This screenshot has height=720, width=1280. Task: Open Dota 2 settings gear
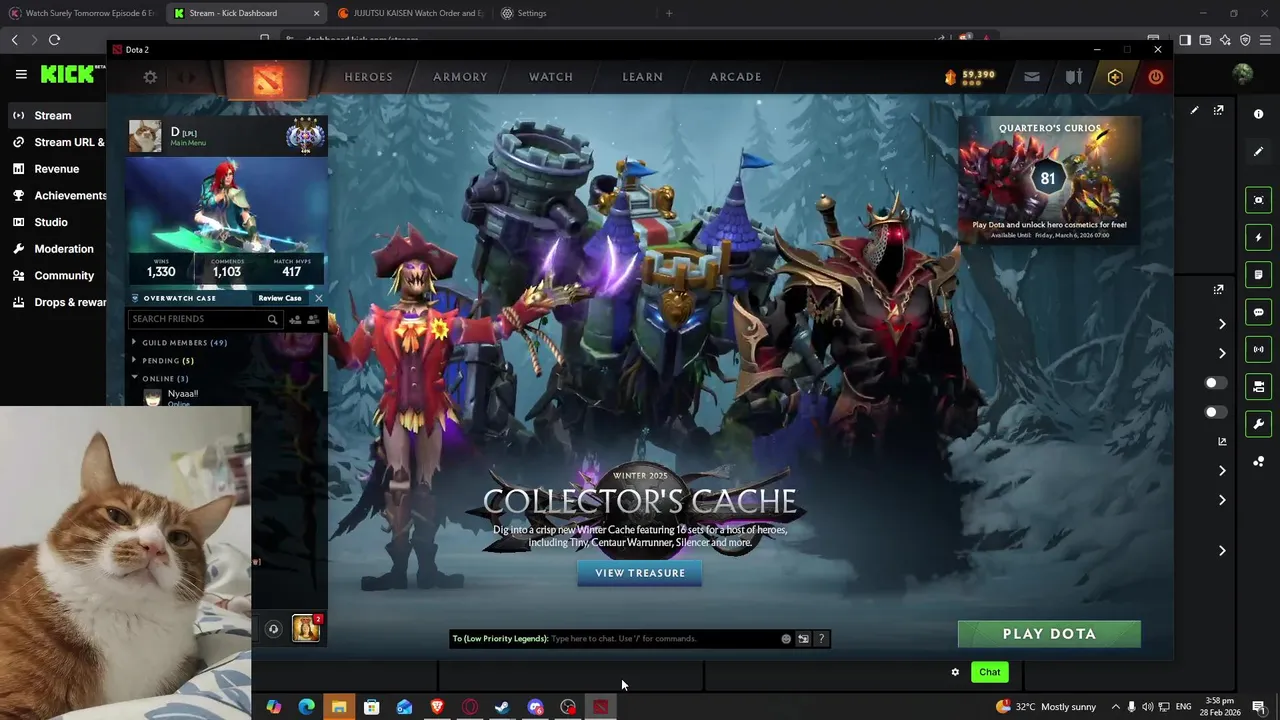(150, 77)
